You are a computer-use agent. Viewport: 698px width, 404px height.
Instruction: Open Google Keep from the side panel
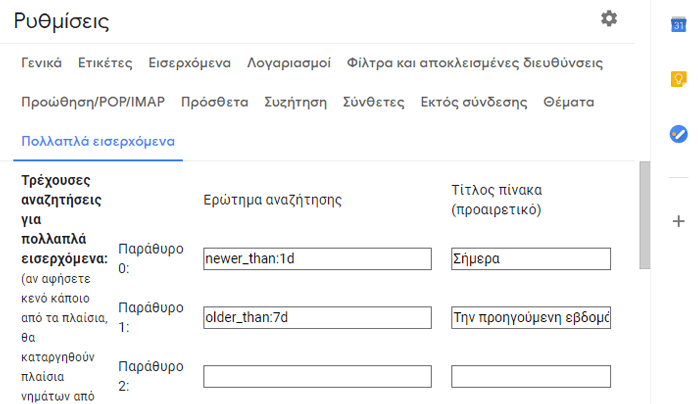(x=678, y=79)
